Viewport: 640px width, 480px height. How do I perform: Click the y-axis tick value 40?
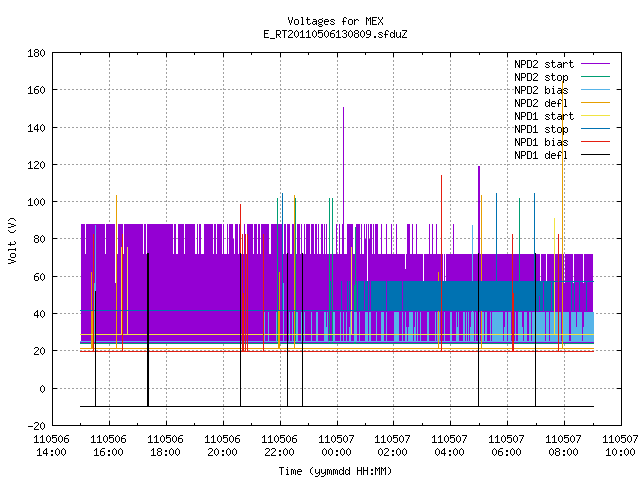[x=39, y=314]
